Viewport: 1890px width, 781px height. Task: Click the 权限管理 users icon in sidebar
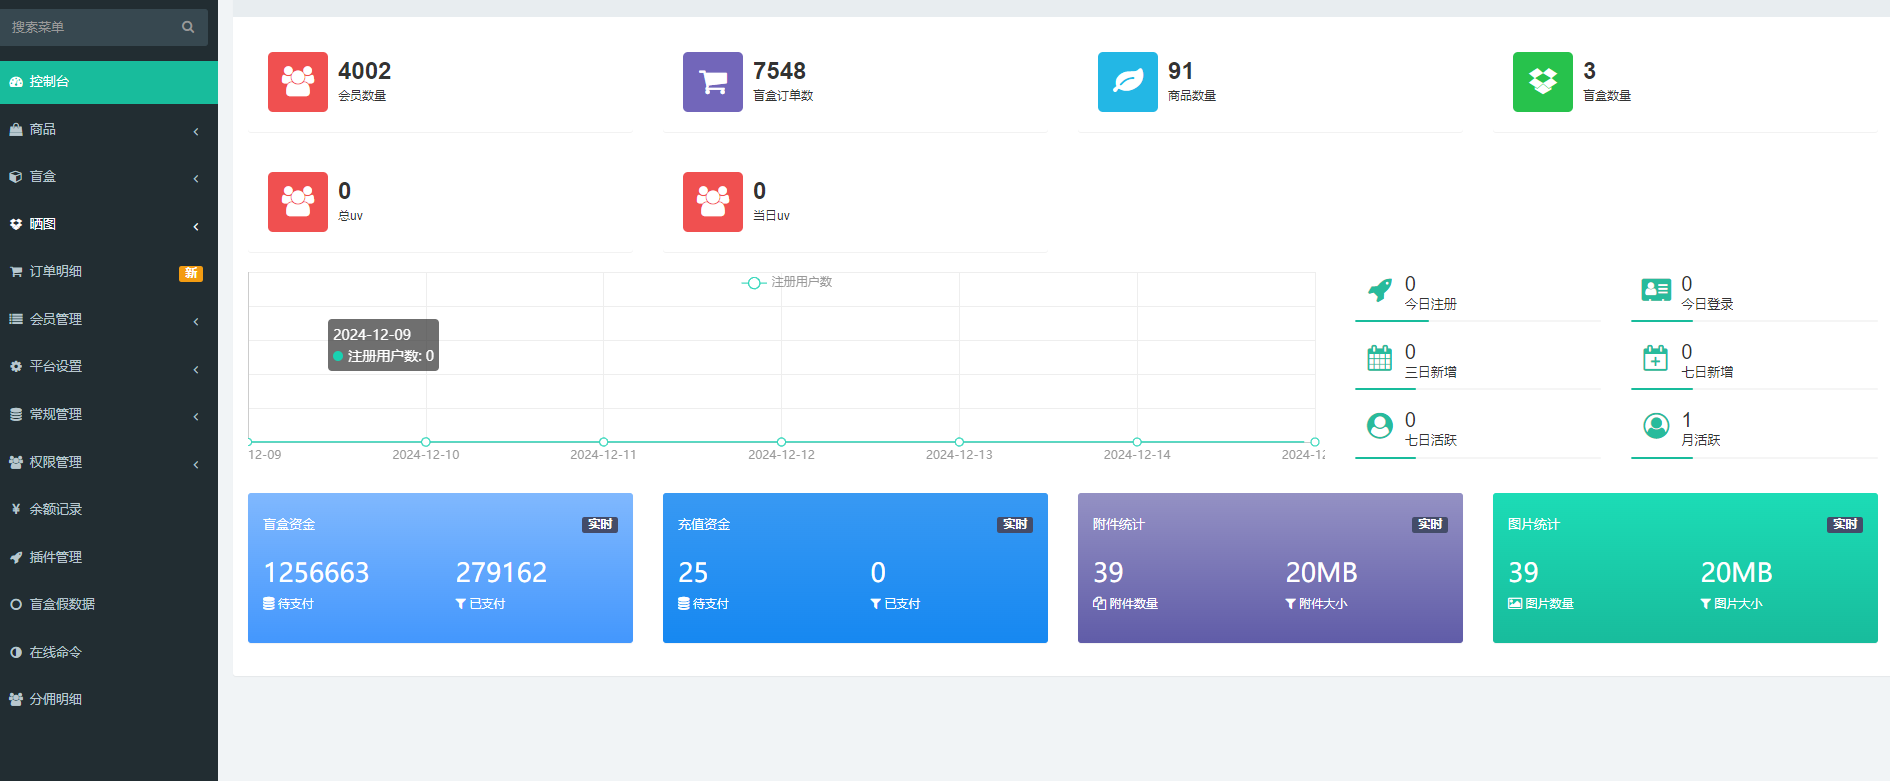tap(16, 462)
